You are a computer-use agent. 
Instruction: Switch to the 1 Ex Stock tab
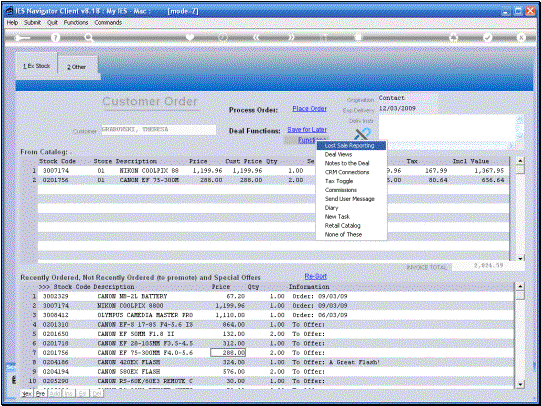37,66
